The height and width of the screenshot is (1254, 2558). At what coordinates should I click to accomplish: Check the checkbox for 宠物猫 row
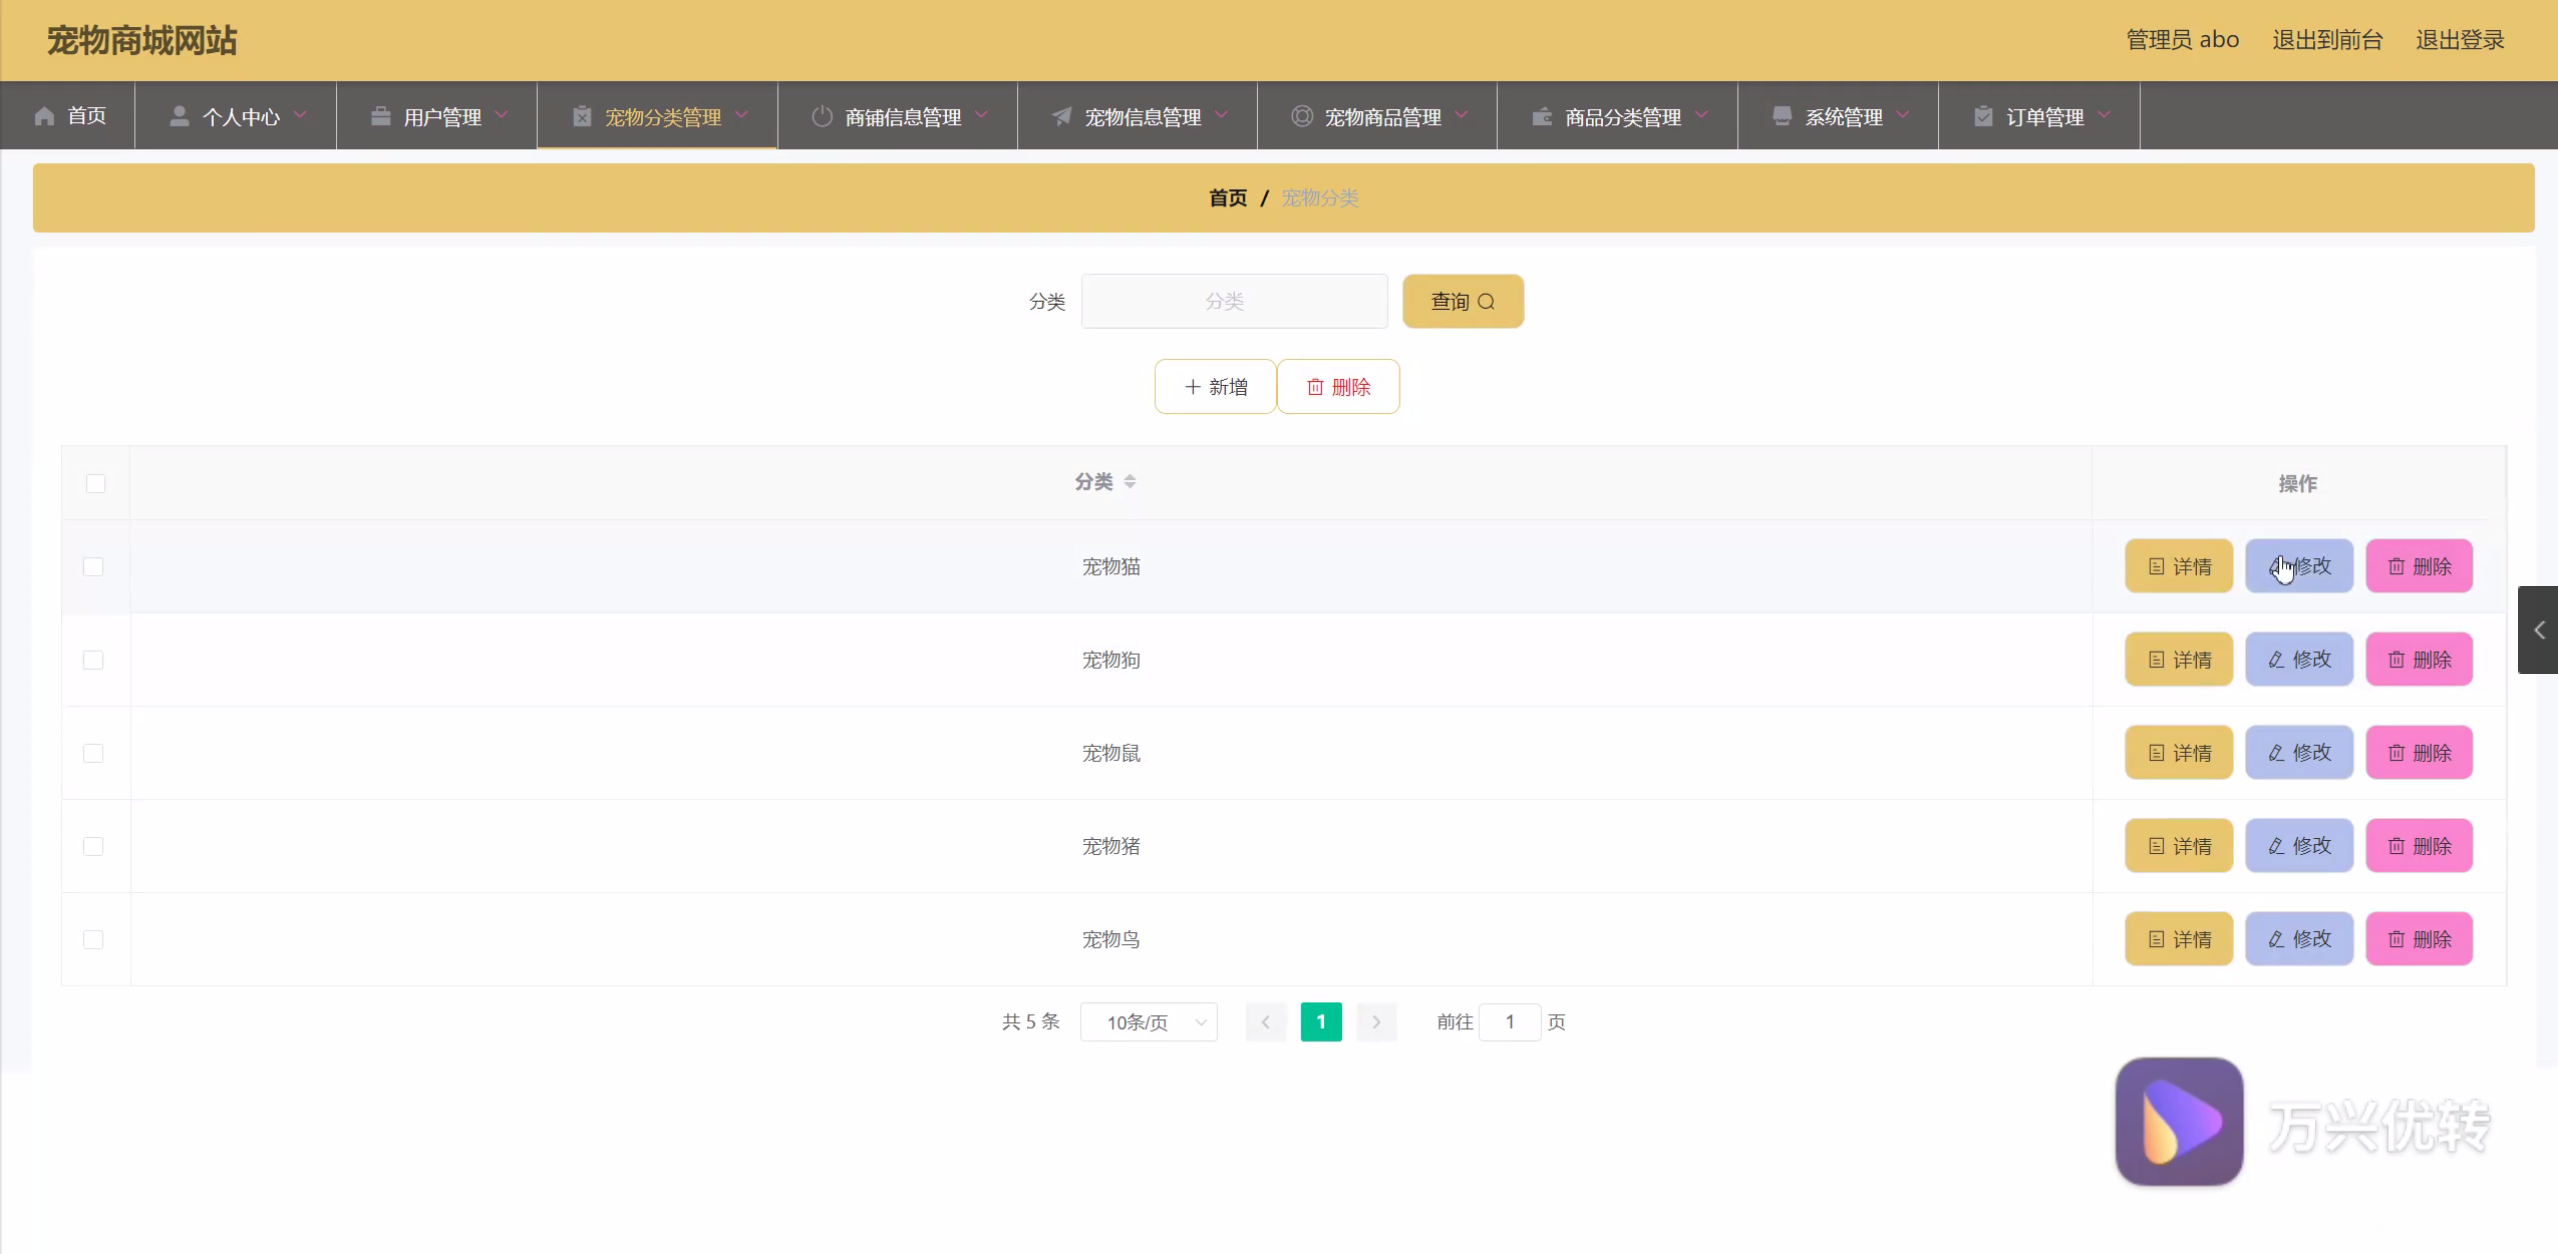tap(93, 567)
